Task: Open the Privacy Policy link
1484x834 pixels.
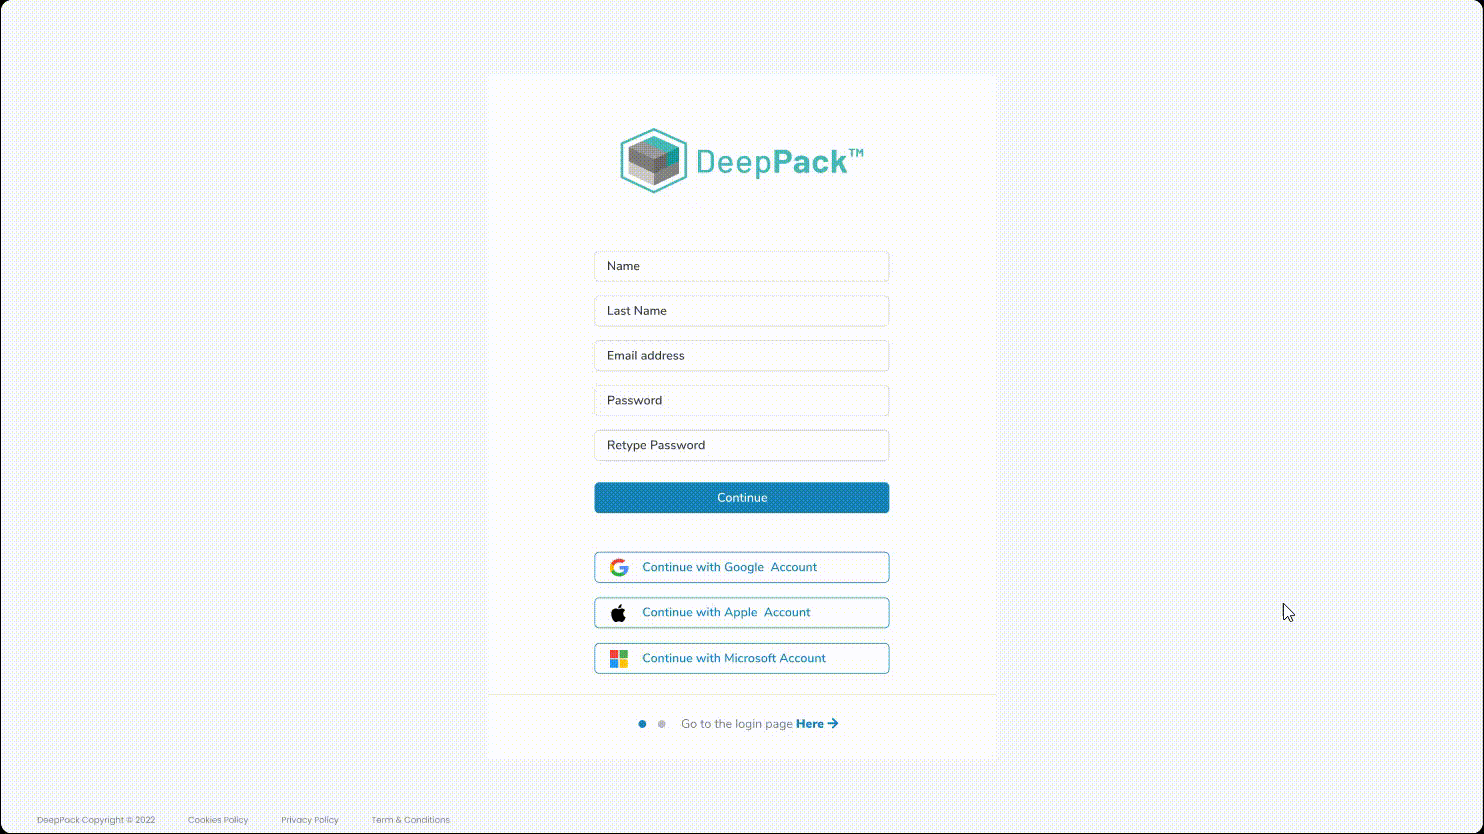Action: (x=310, y=820)
